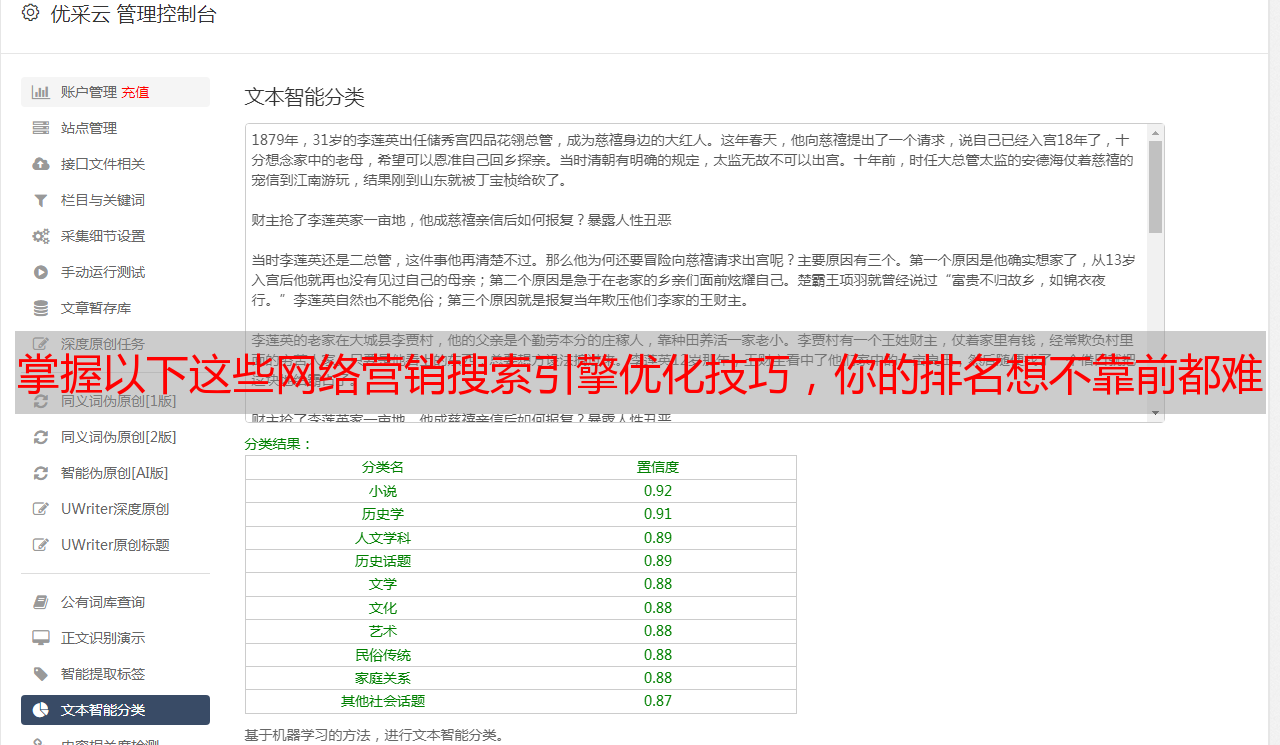Click the red 充值 recharge link
The height and width of the screenshot is (745, 1280).
tap(135, 92)
